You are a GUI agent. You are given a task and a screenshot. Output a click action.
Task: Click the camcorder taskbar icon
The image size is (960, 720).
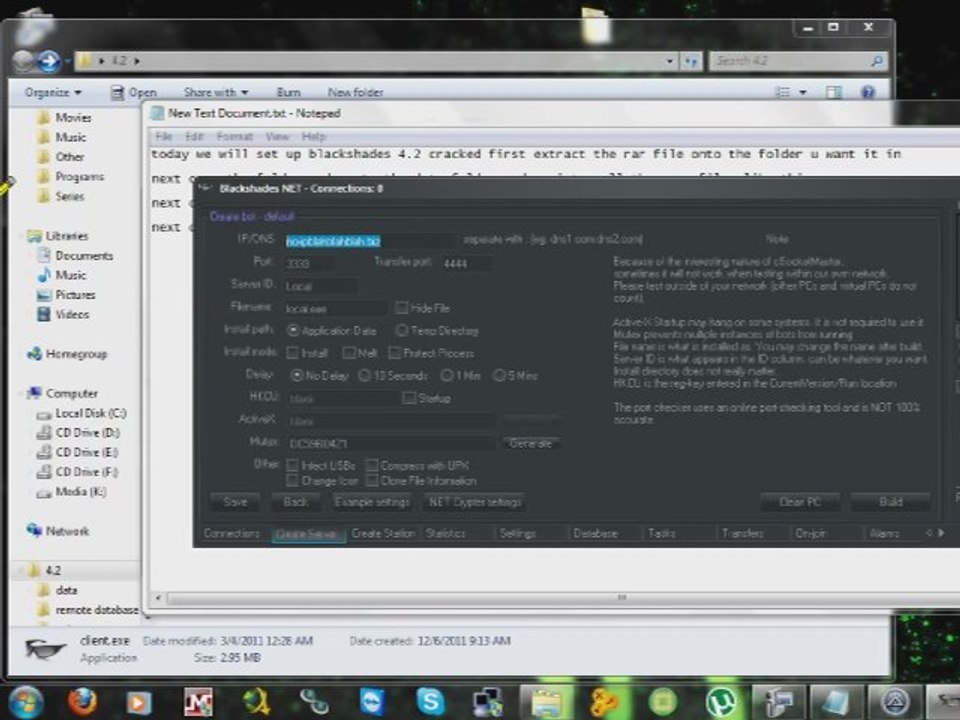coord(778,702)
